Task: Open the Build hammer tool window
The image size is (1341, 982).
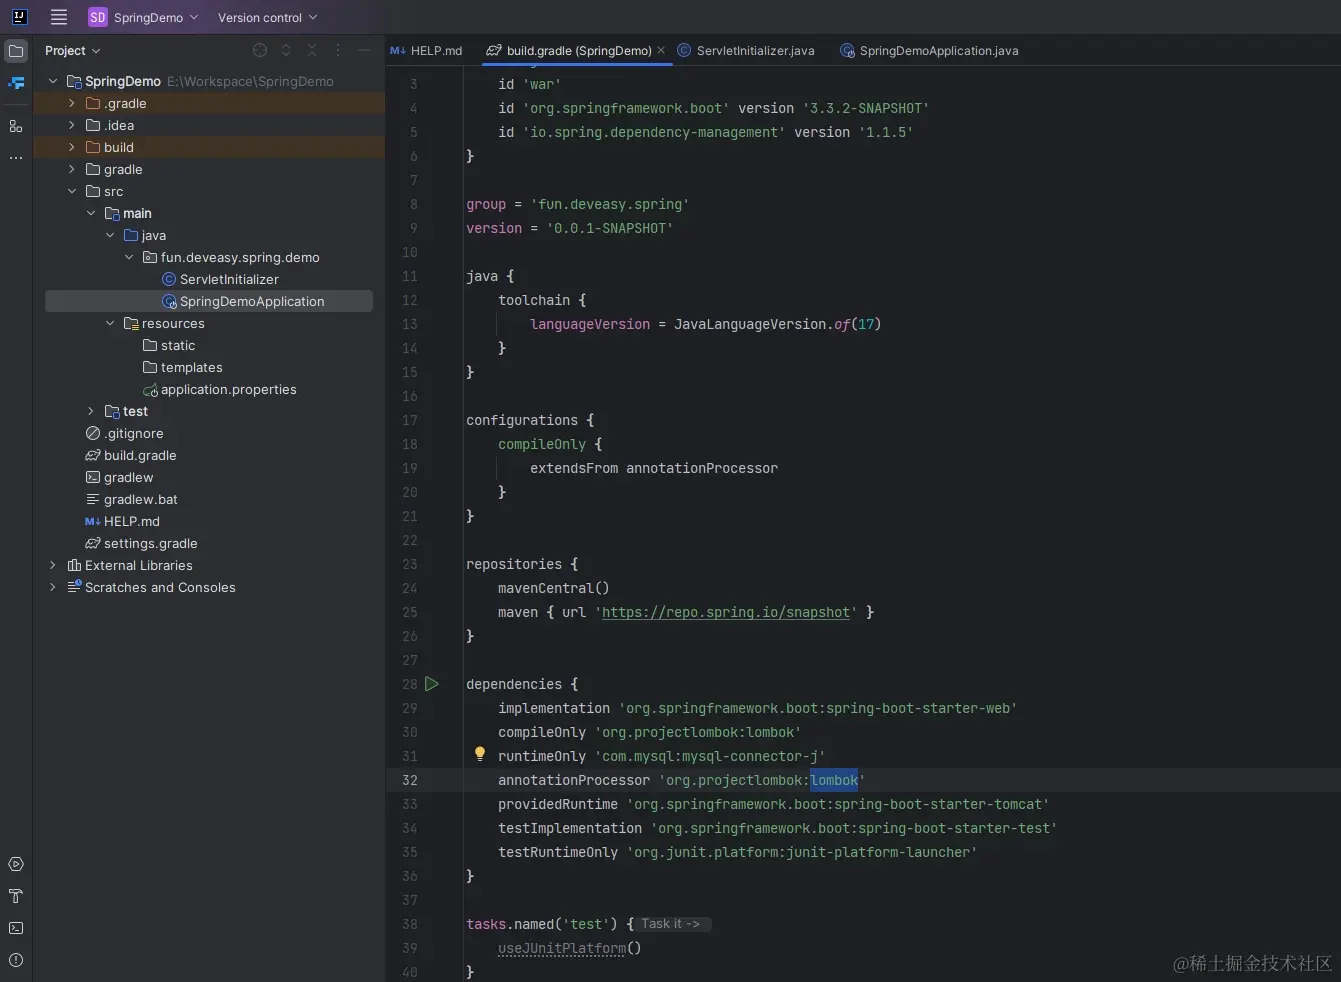Action: pos(16,896)
